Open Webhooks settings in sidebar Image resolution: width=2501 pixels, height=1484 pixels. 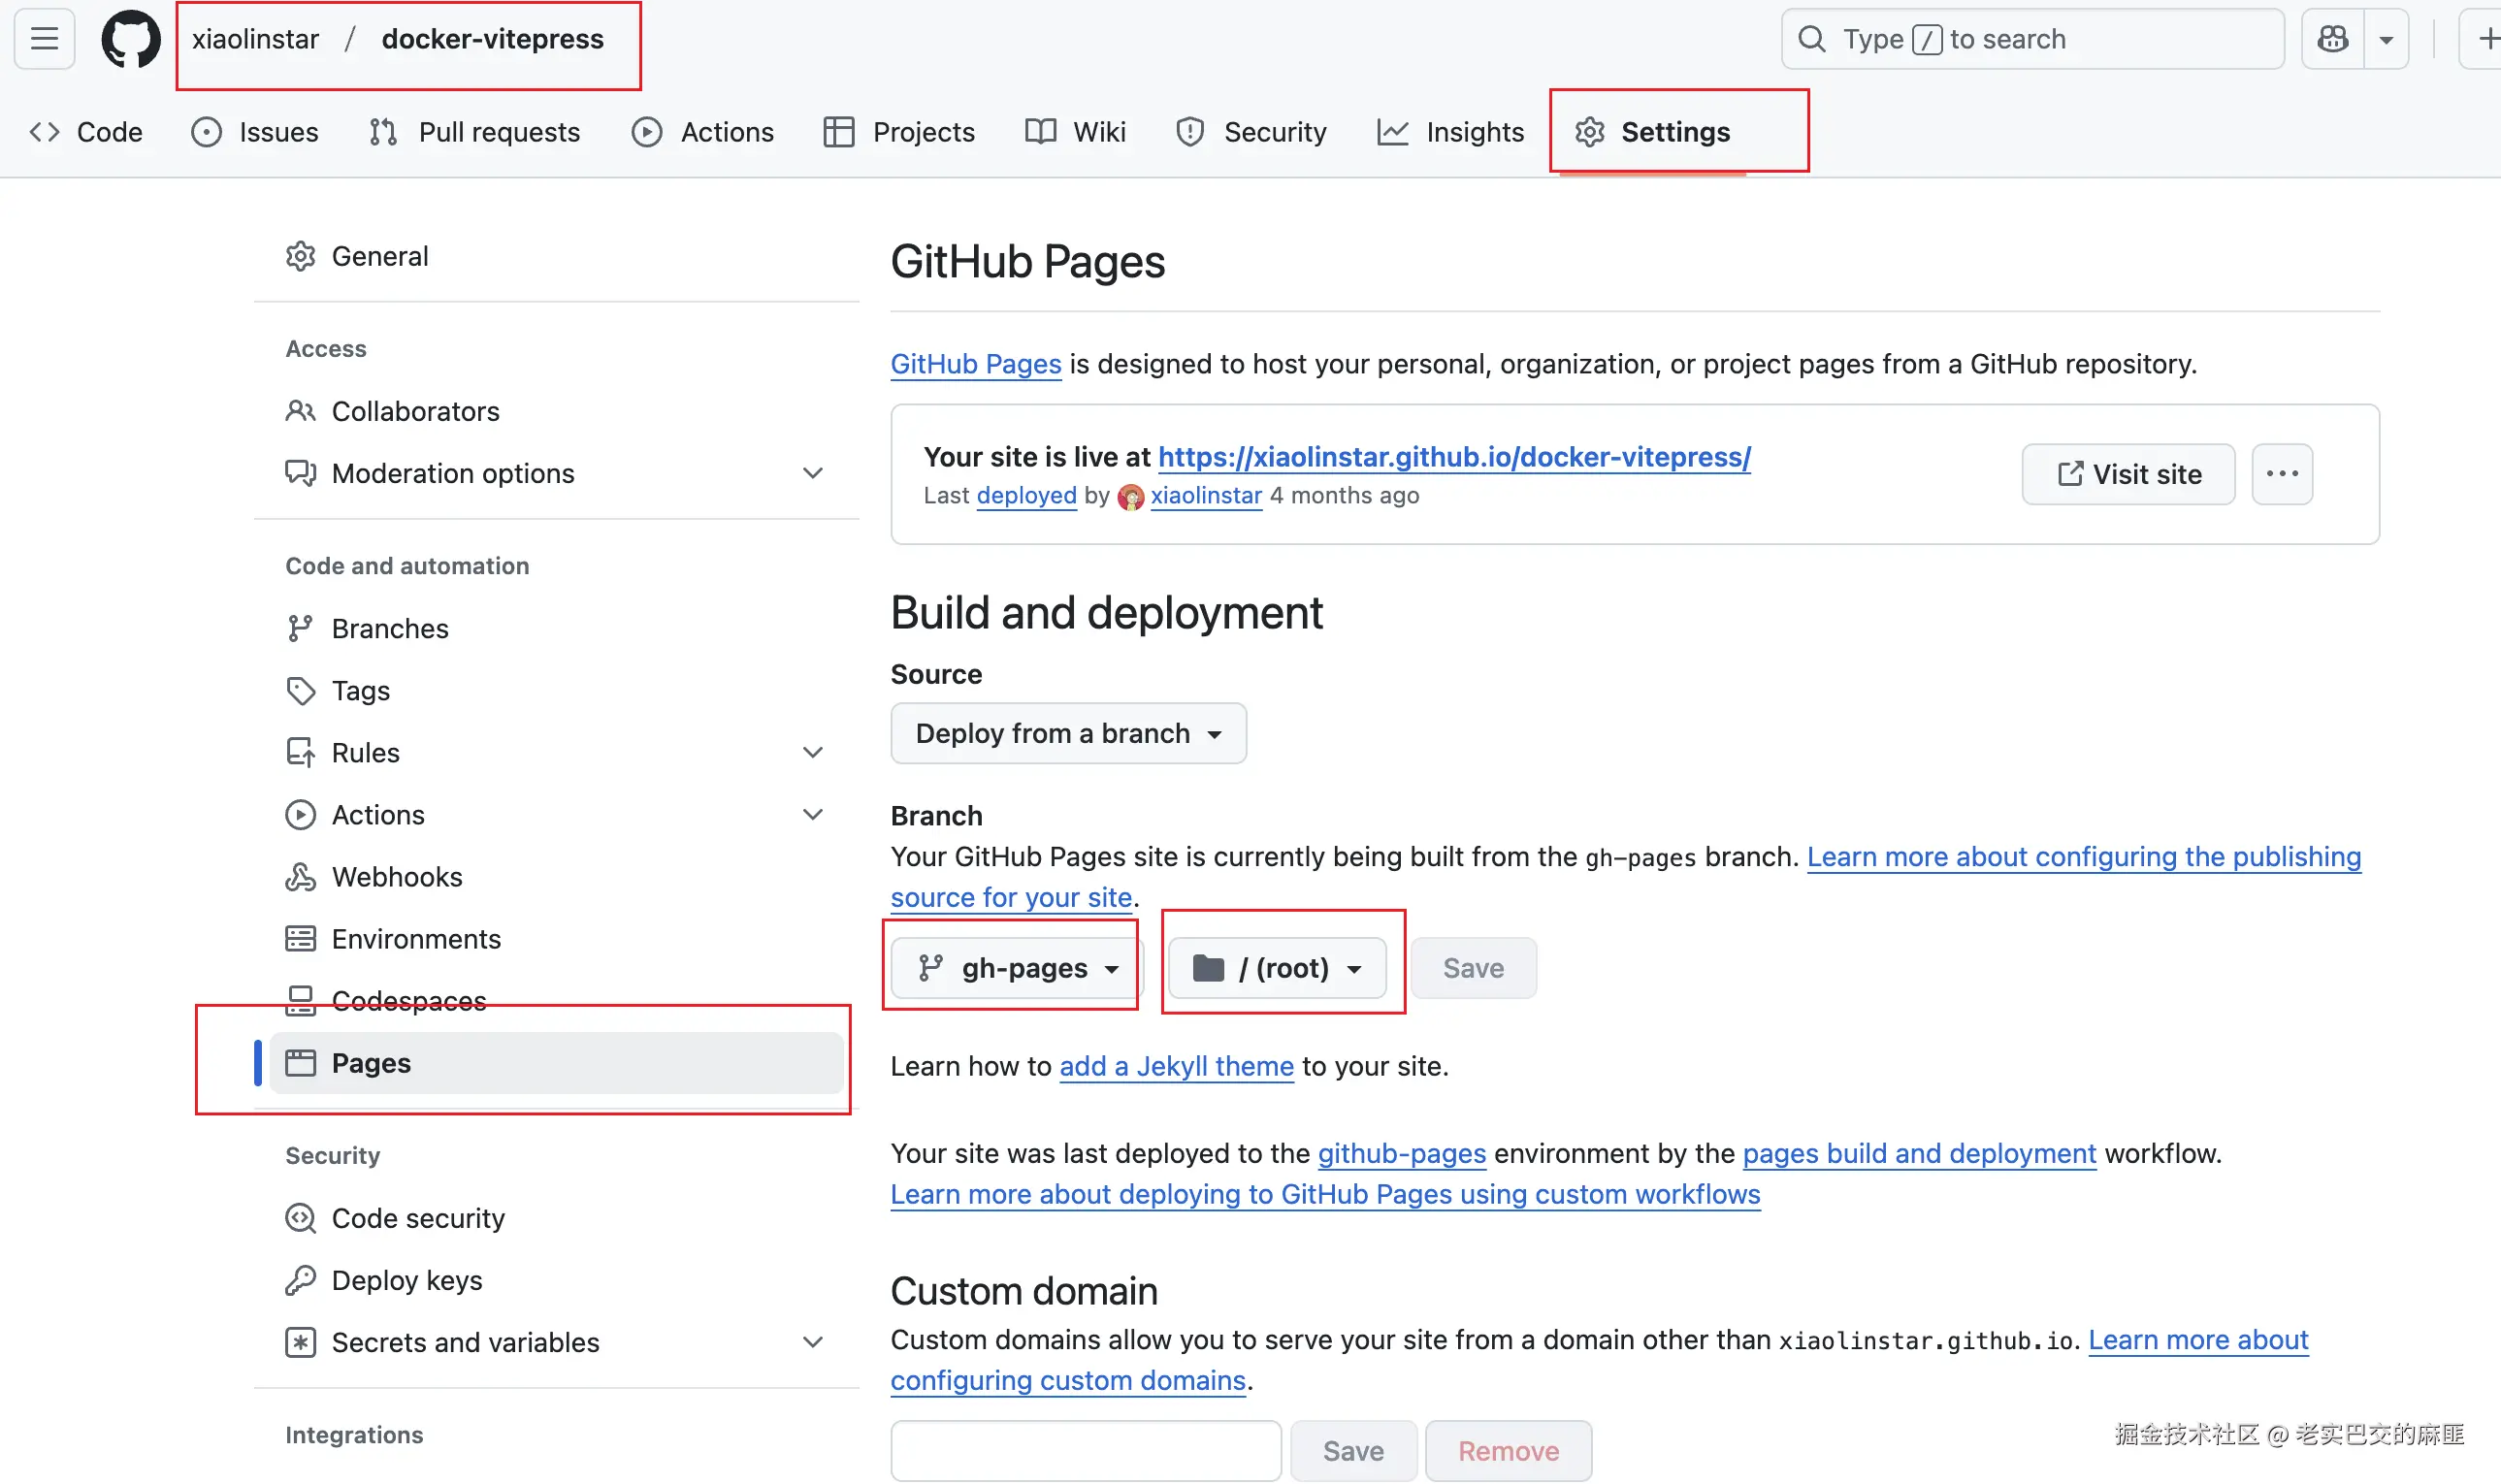396,877
